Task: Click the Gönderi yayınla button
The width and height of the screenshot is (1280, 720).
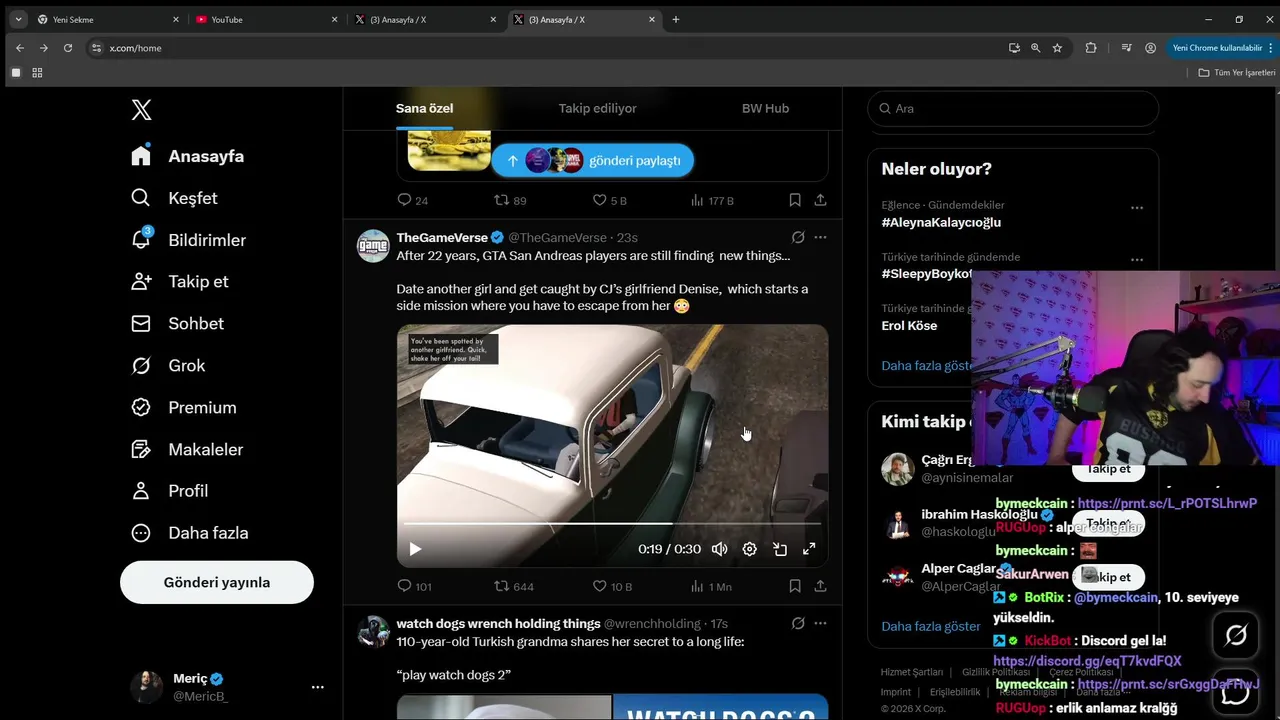Action: 217,582
